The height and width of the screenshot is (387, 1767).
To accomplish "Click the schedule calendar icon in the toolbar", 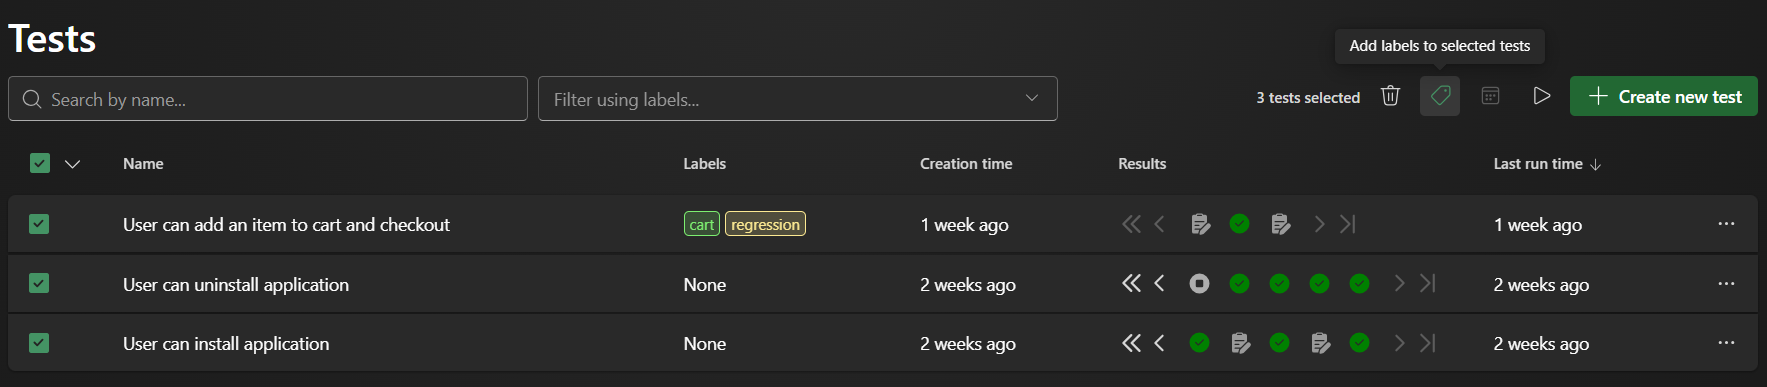I will click(x=1490, y=96).
